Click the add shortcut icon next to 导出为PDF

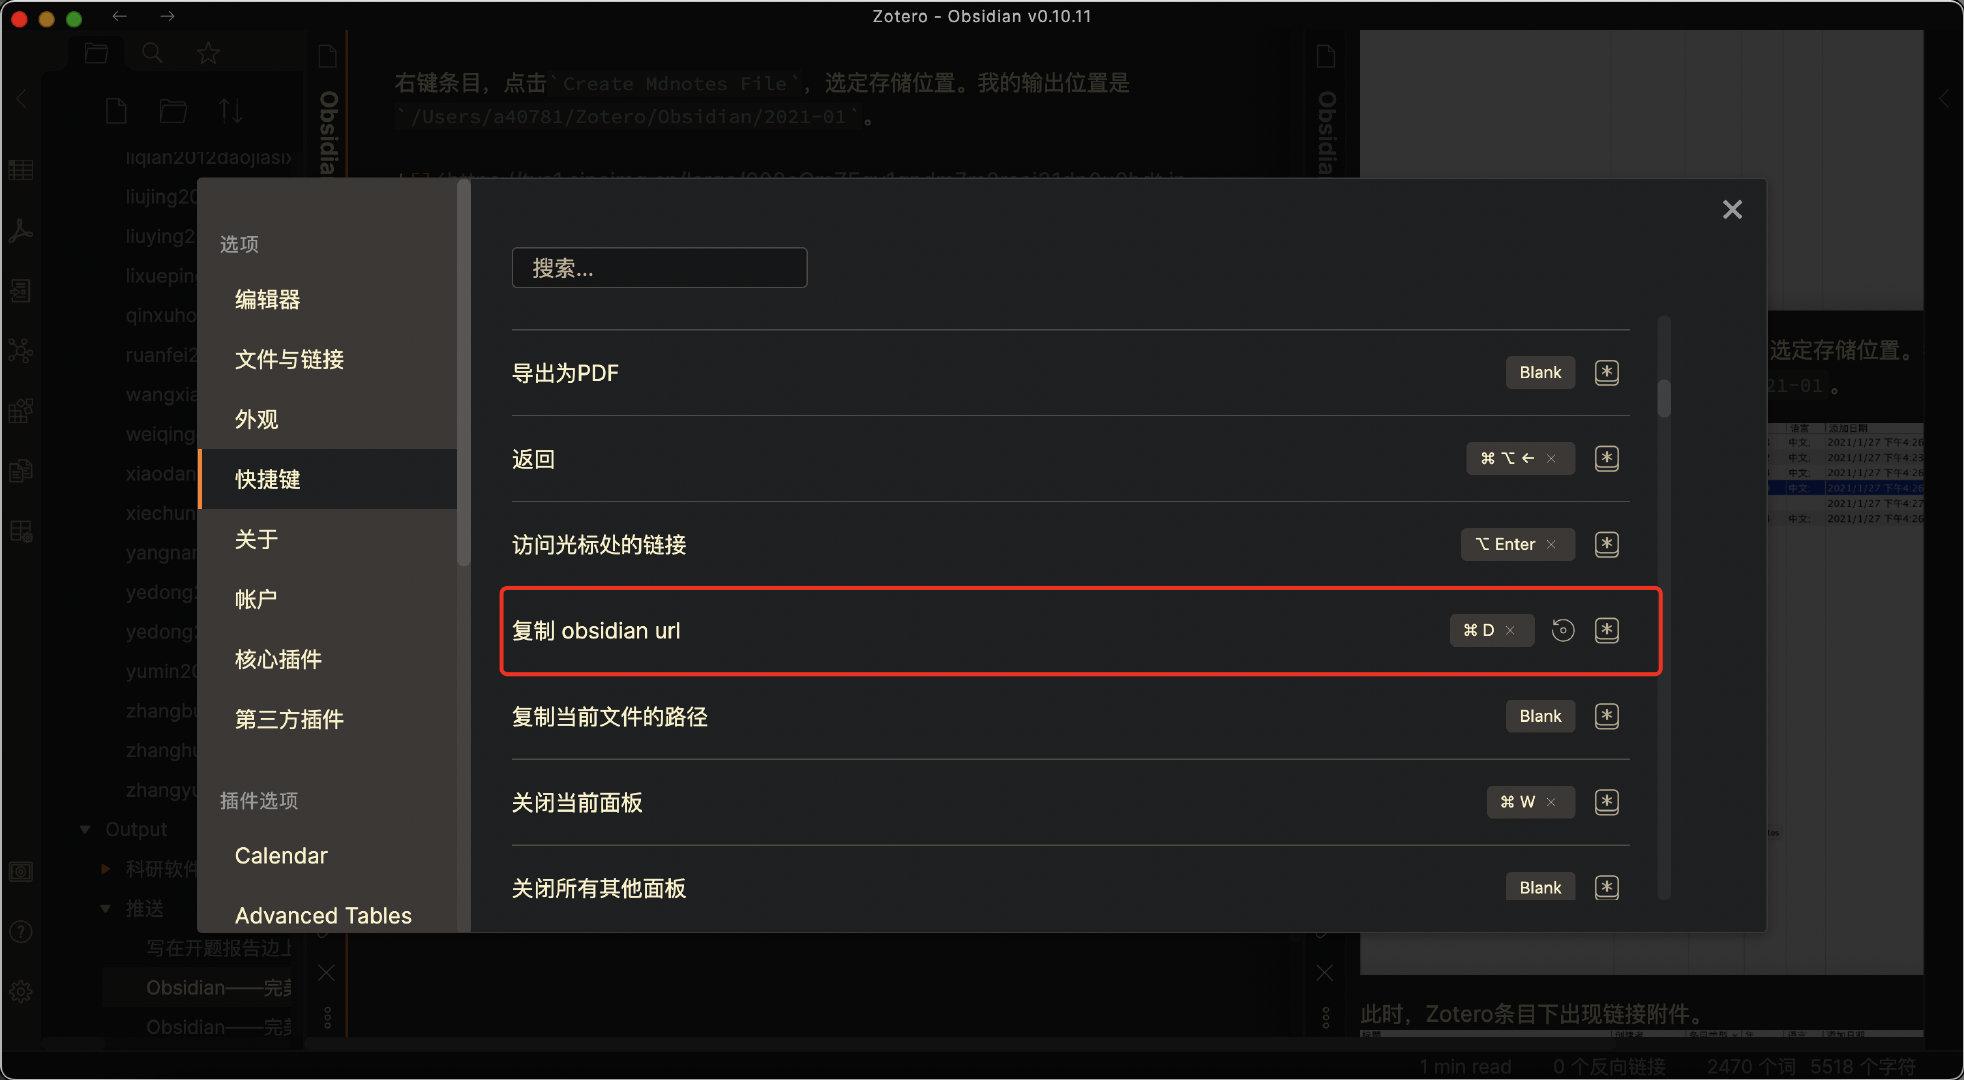point(1609,371)
